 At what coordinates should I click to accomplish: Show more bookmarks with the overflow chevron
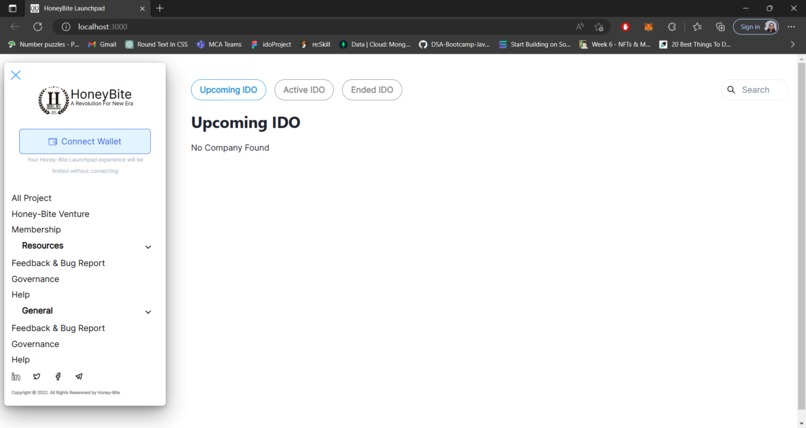792,45
